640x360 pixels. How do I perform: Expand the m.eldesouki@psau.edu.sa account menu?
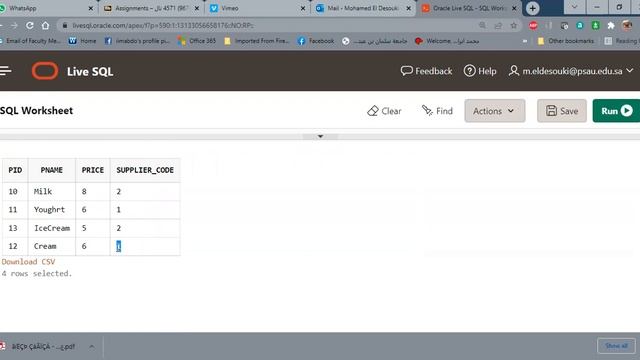coord(571,71)
